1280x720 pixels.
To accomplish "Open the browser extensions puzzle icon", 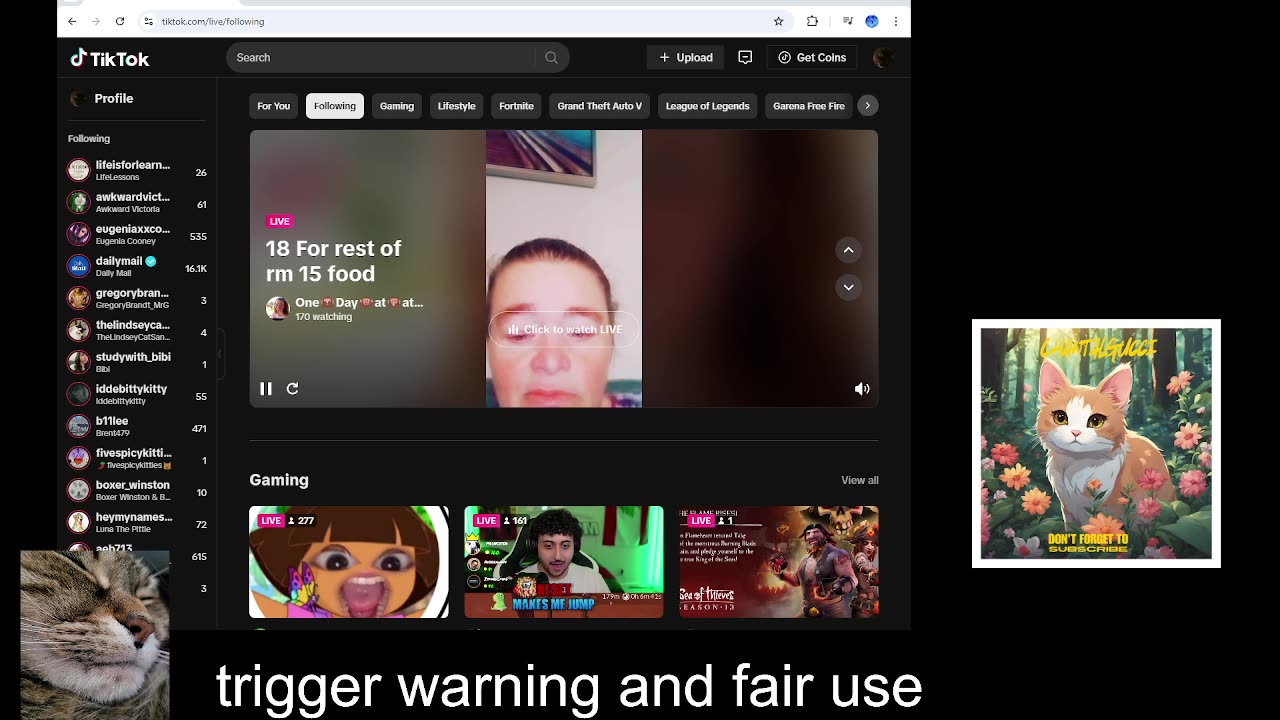I will (x=812, y=21).
